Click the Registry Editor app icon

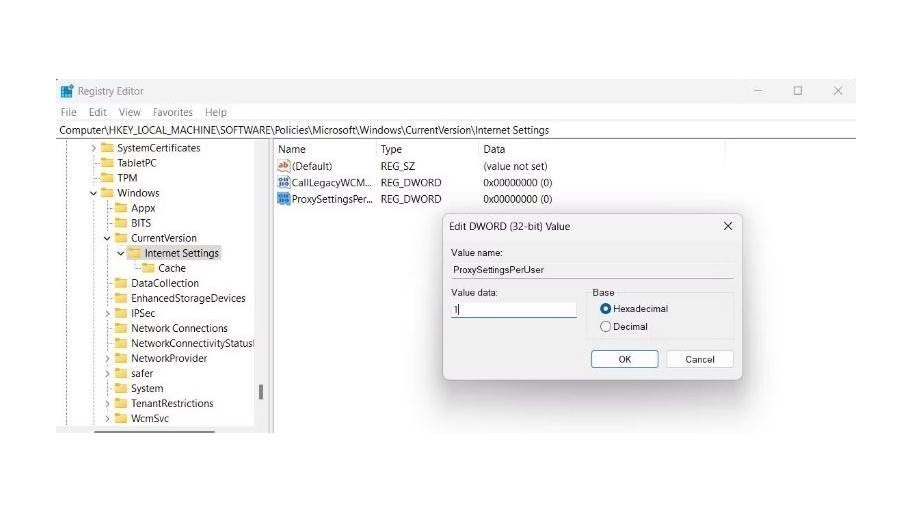click(x=67, y=91)
